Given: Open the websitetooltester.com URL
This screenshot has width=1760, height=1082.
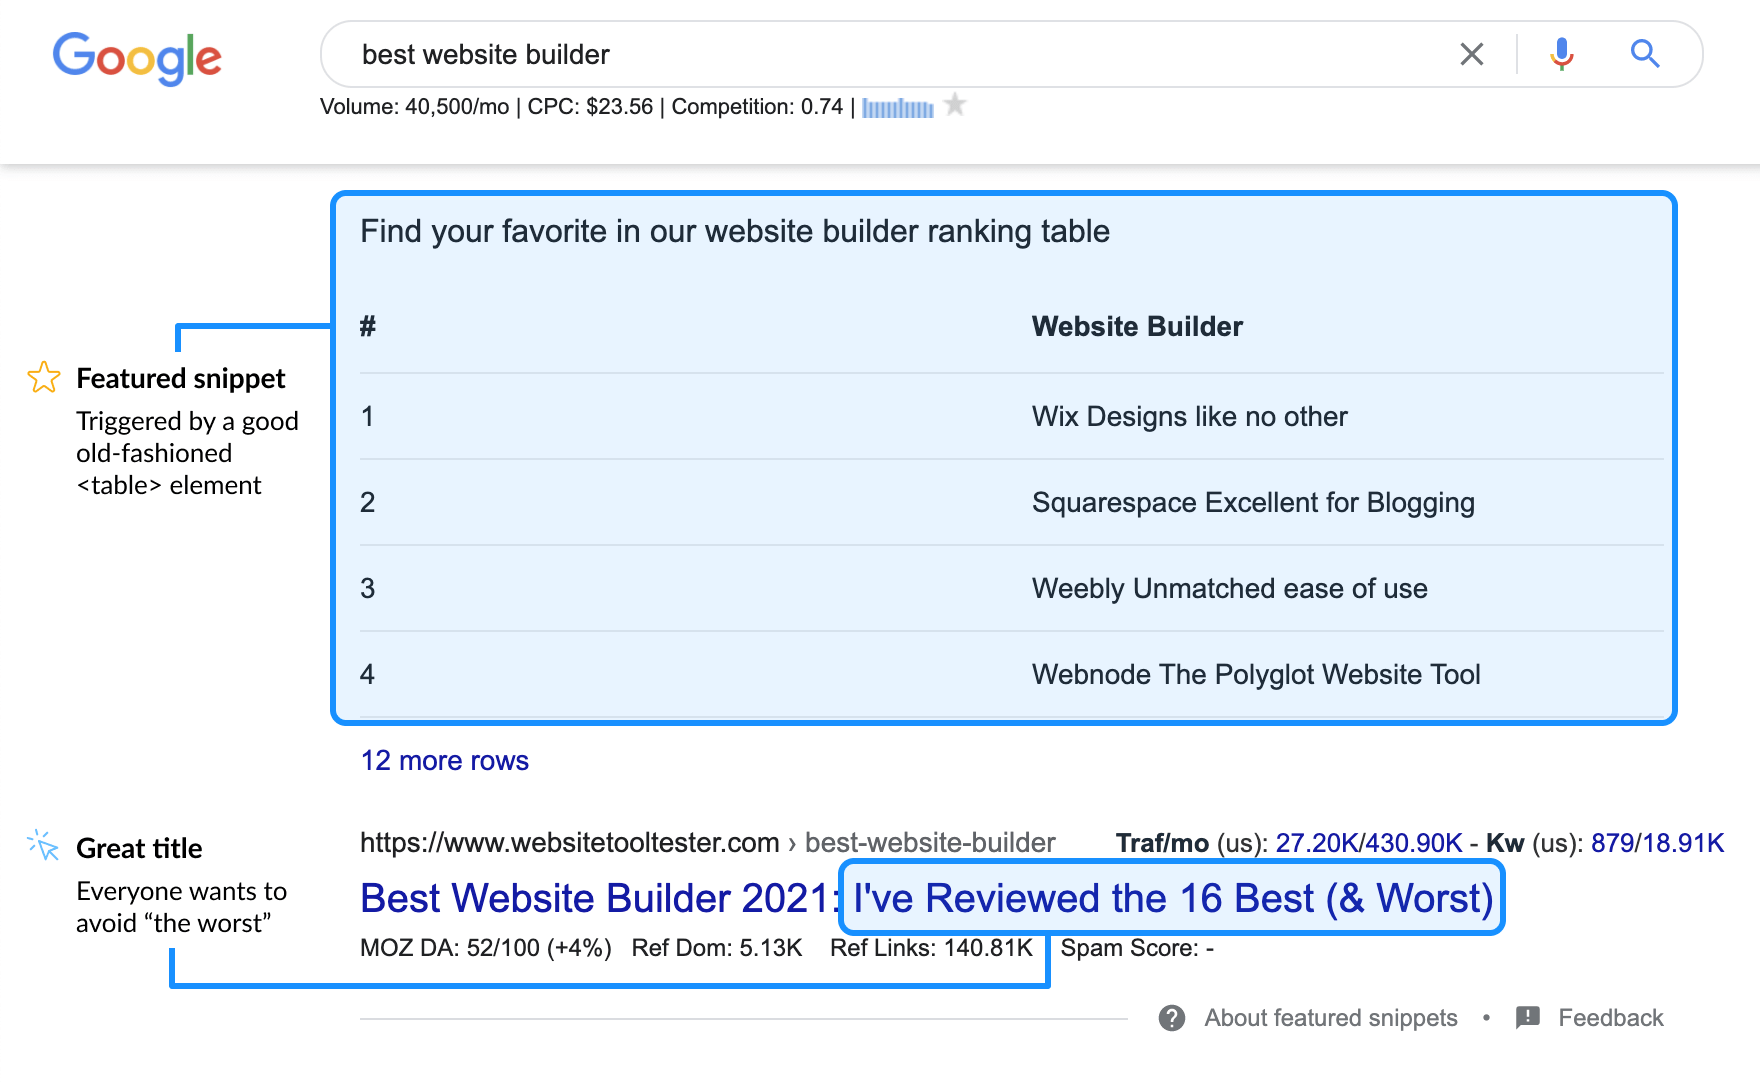Looking at the screenshot, I should [x=708, y=843].
